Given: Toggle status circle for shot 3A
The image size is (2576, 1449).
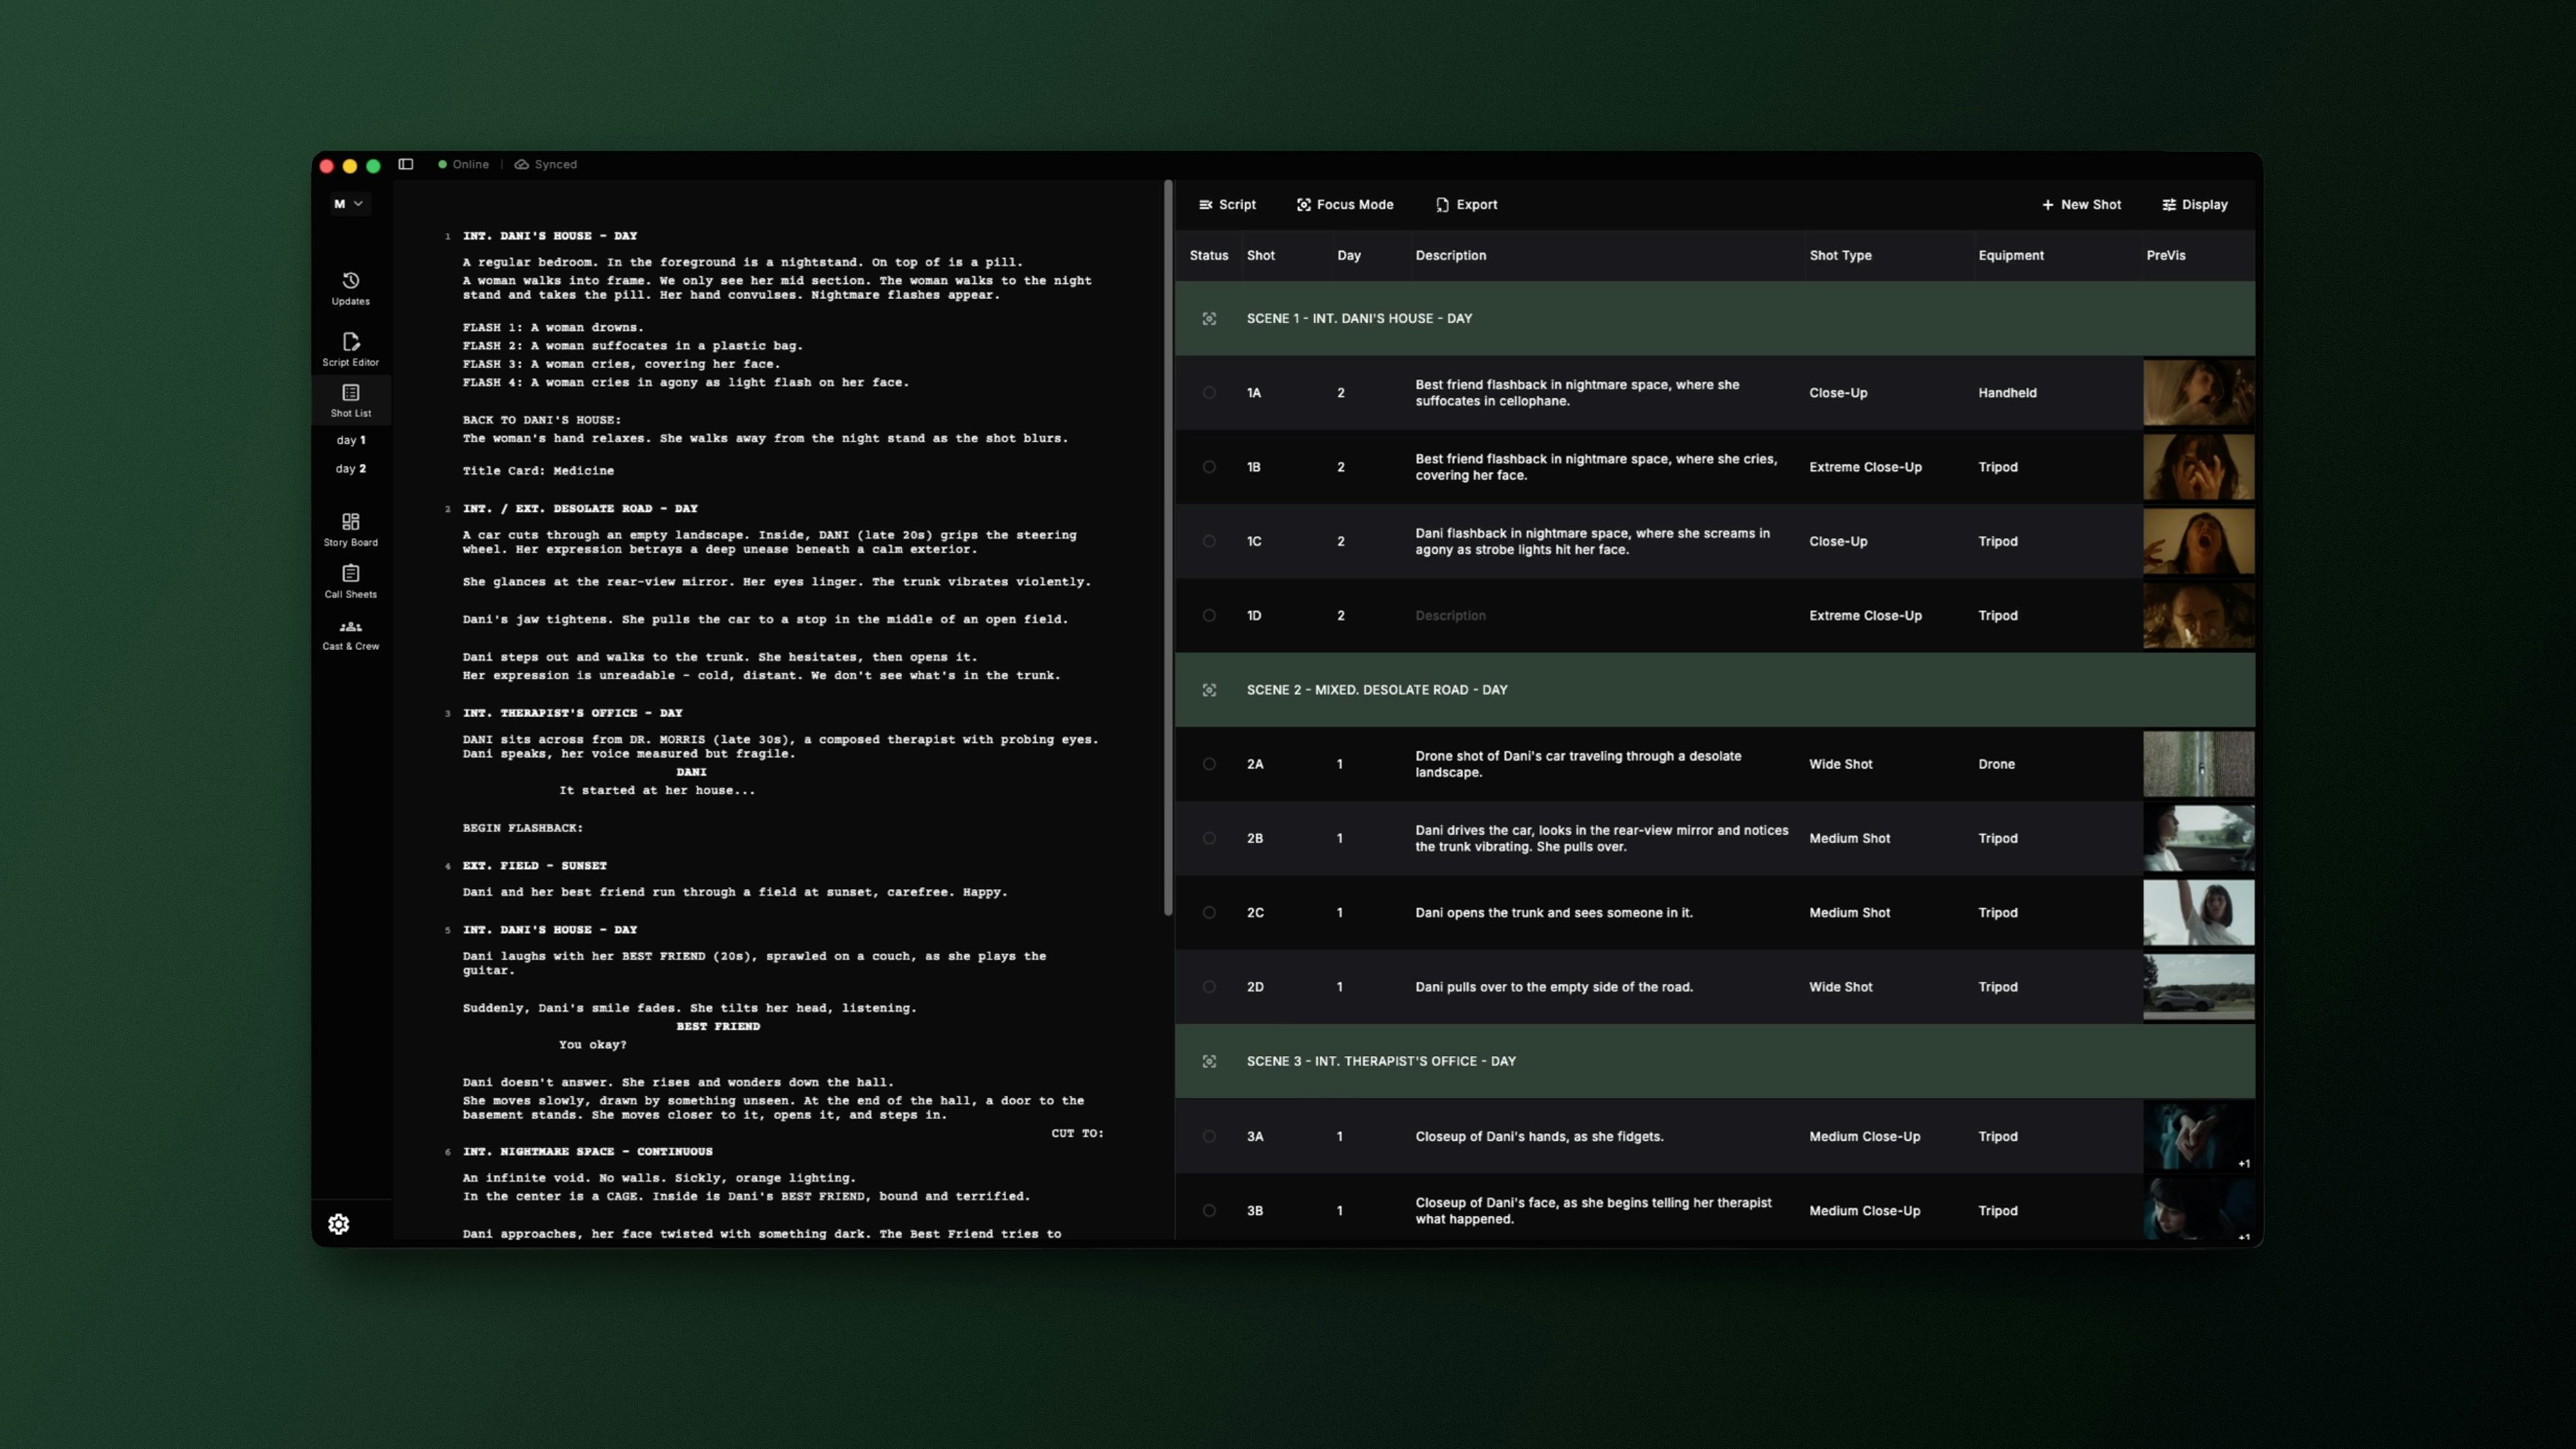Looking at the screenshot, I should tap(1209, 1136).
